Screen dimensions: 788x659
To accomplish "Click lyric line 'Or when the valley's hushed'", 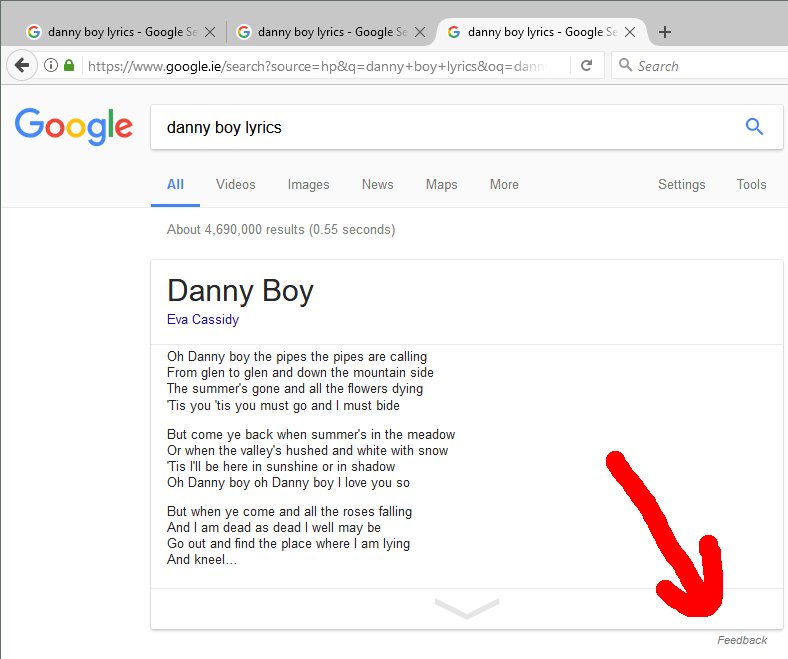I will (x=308, y=450).
